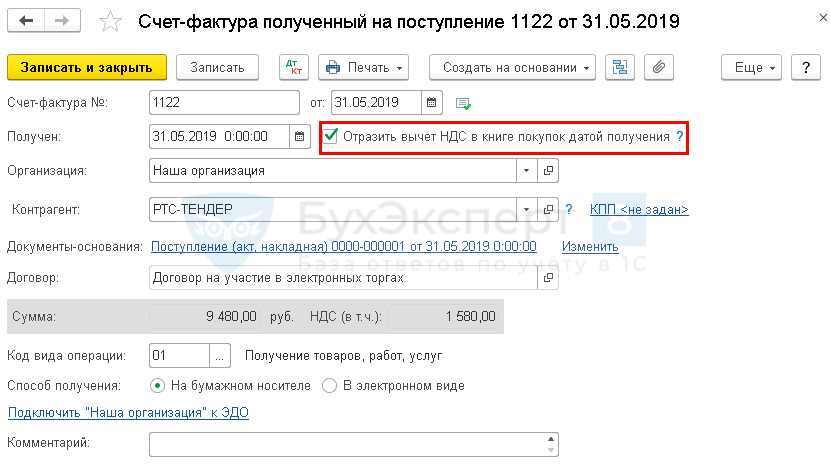Open the Контрагент record button
Image resolution: width=830 pixels, height=470 pixels.
point(548,210)
